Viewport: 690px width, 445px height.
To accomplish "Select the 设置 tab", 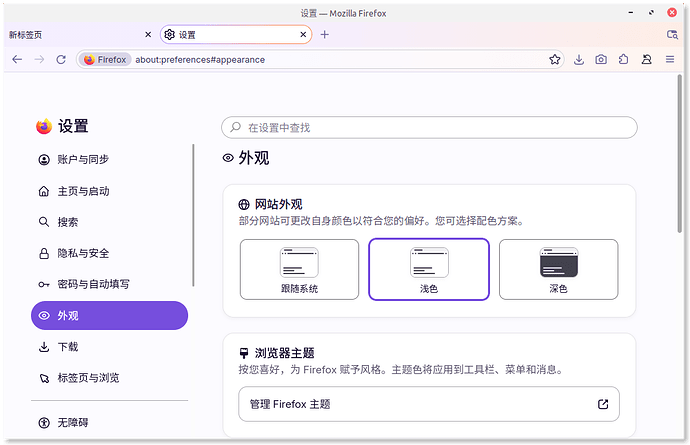I will [236, 34].
